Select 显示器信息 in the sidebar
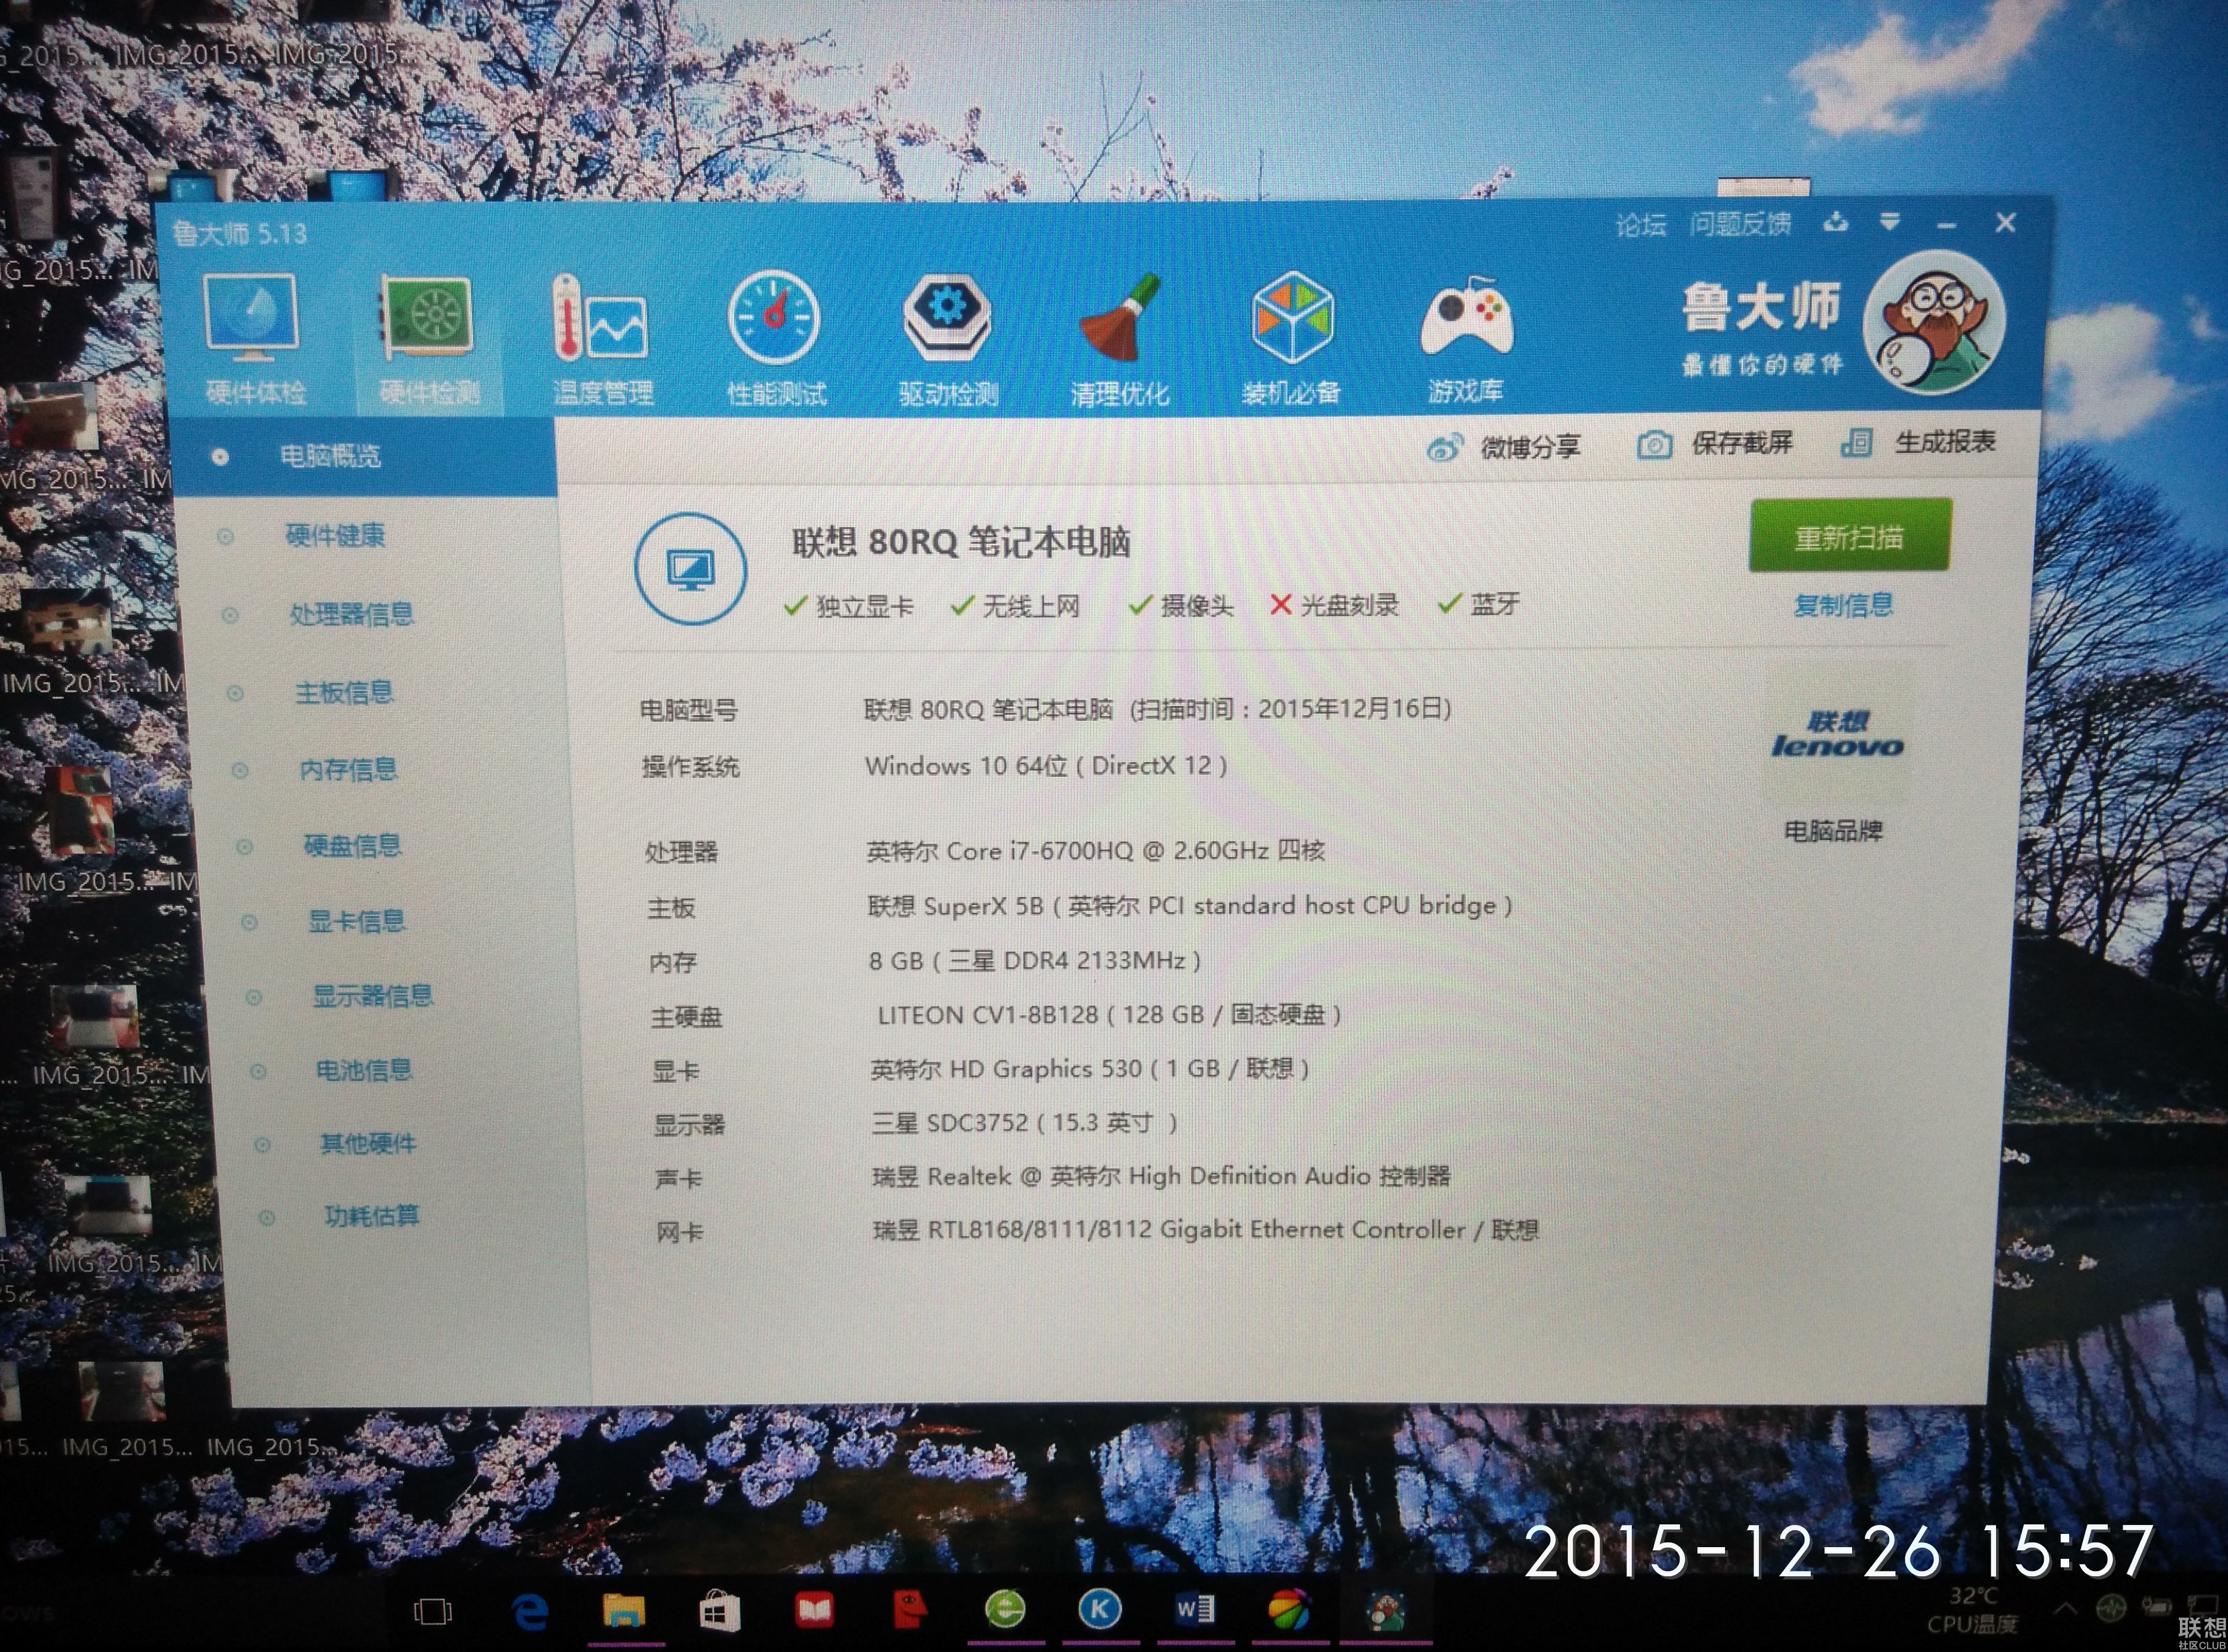 [x=373, y=996]
